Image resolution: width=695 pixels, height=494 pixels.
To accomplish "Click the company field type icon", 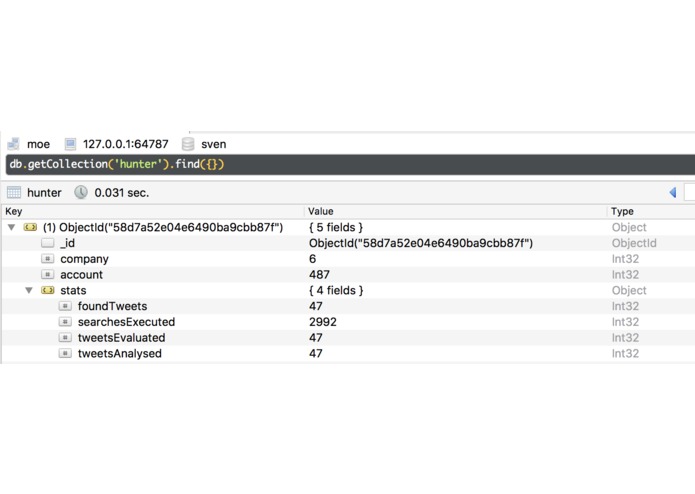I will (x=47, y=259).
